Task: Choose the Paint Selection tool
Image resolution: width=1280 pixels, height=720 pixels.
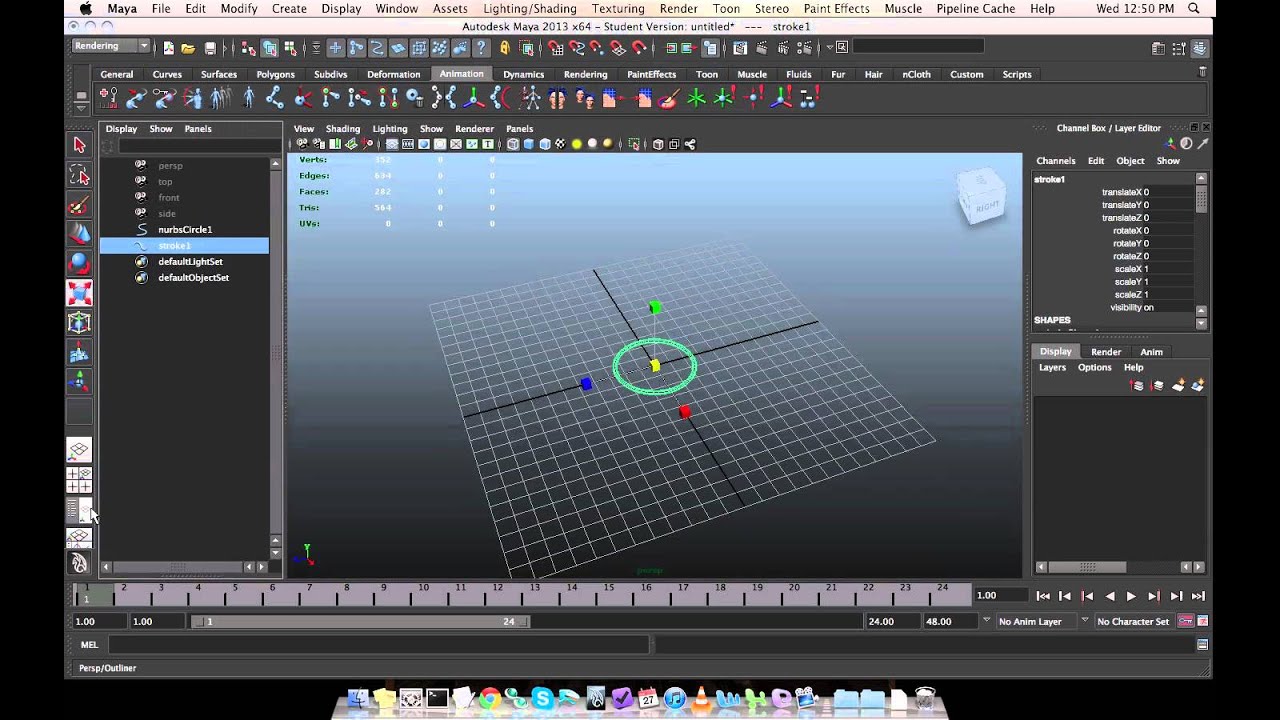Action: click(79, 205)
